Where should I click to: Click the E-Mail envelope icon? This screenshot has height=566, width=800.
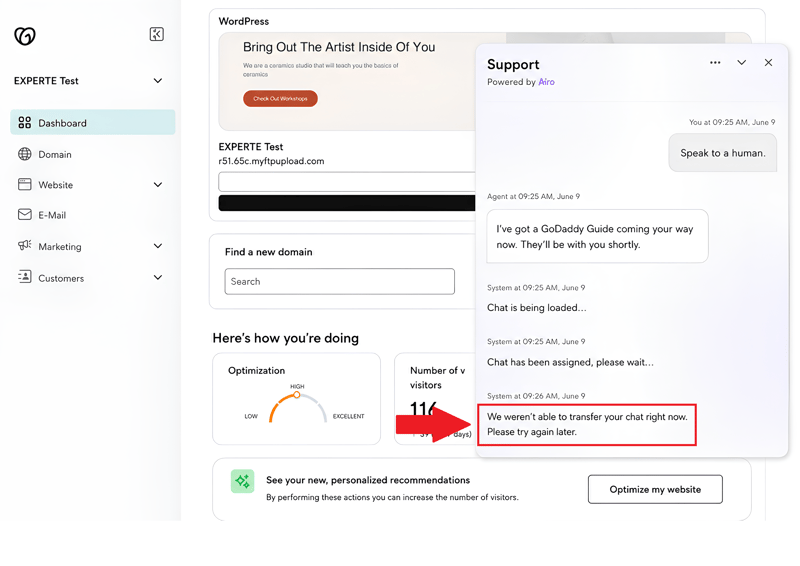coord(24,214)
